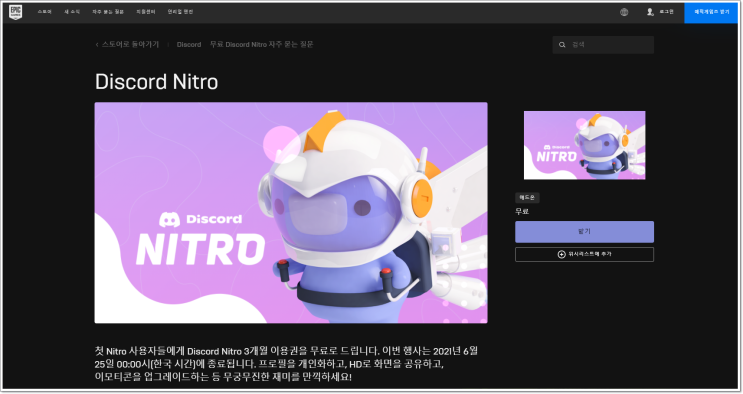Open the language globe icon
This screenshot has width=743, height=394.
pos(624,12)
